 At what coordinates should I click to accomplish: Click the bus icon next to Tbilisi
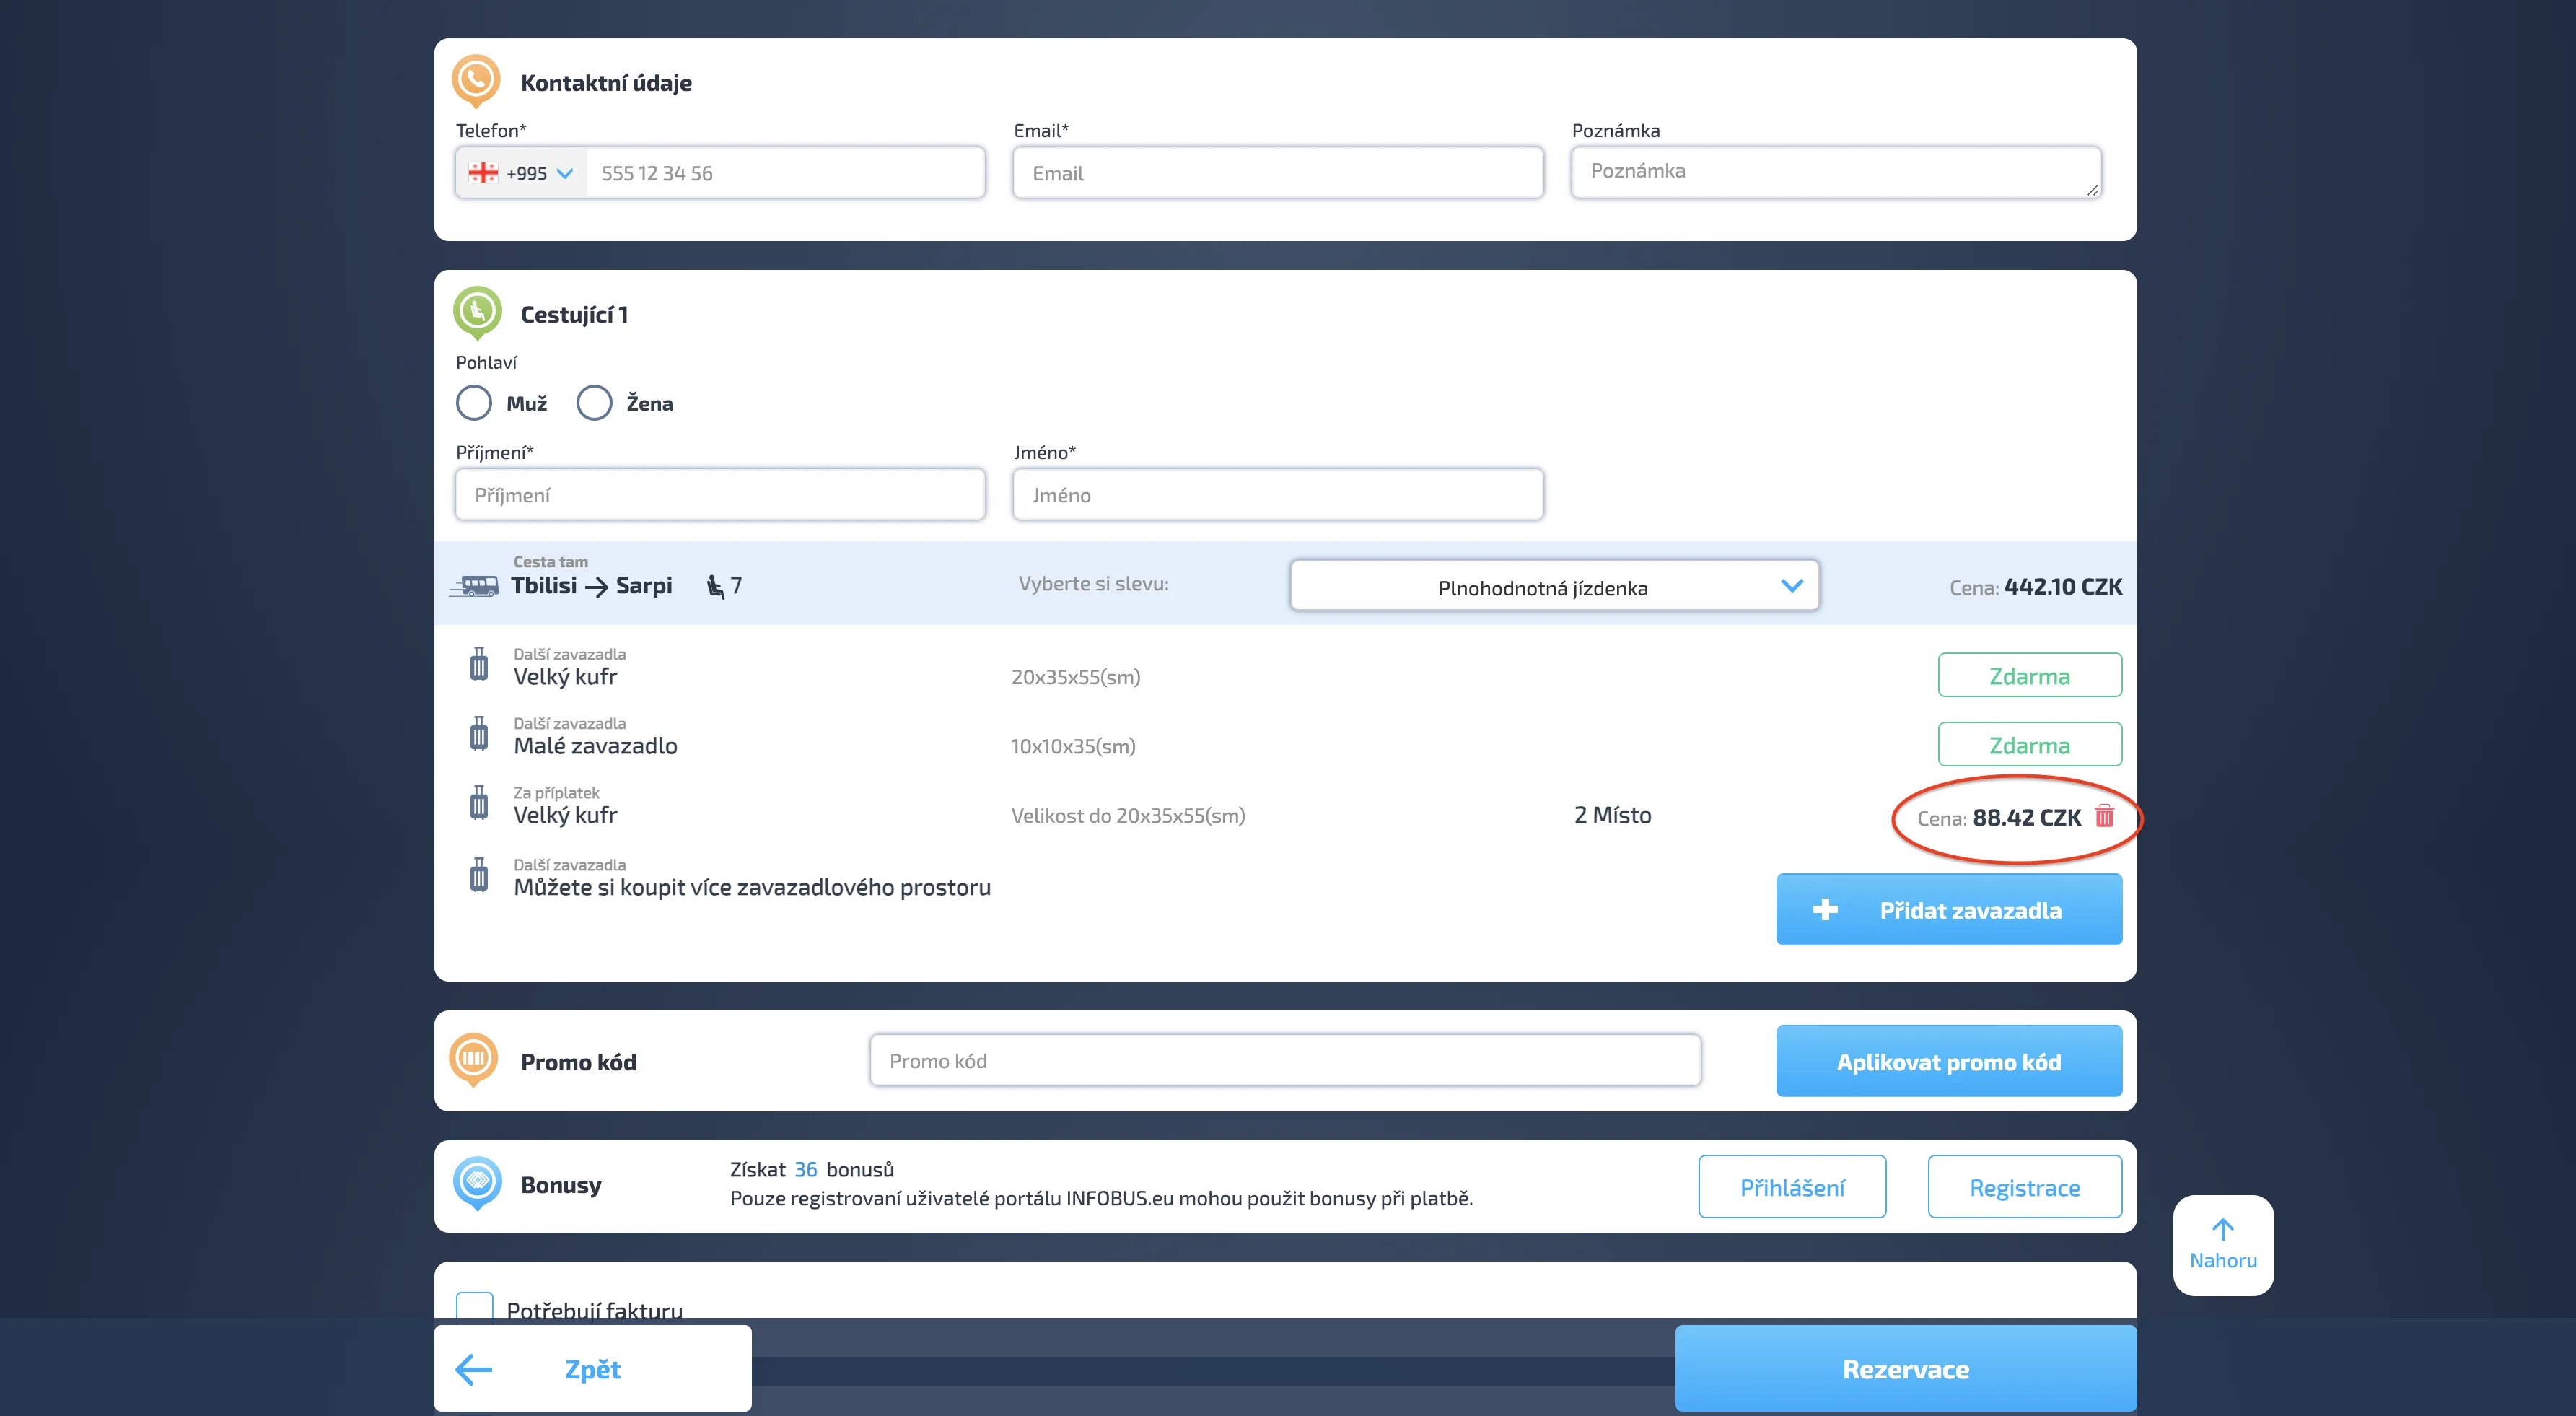coord(476,586)
